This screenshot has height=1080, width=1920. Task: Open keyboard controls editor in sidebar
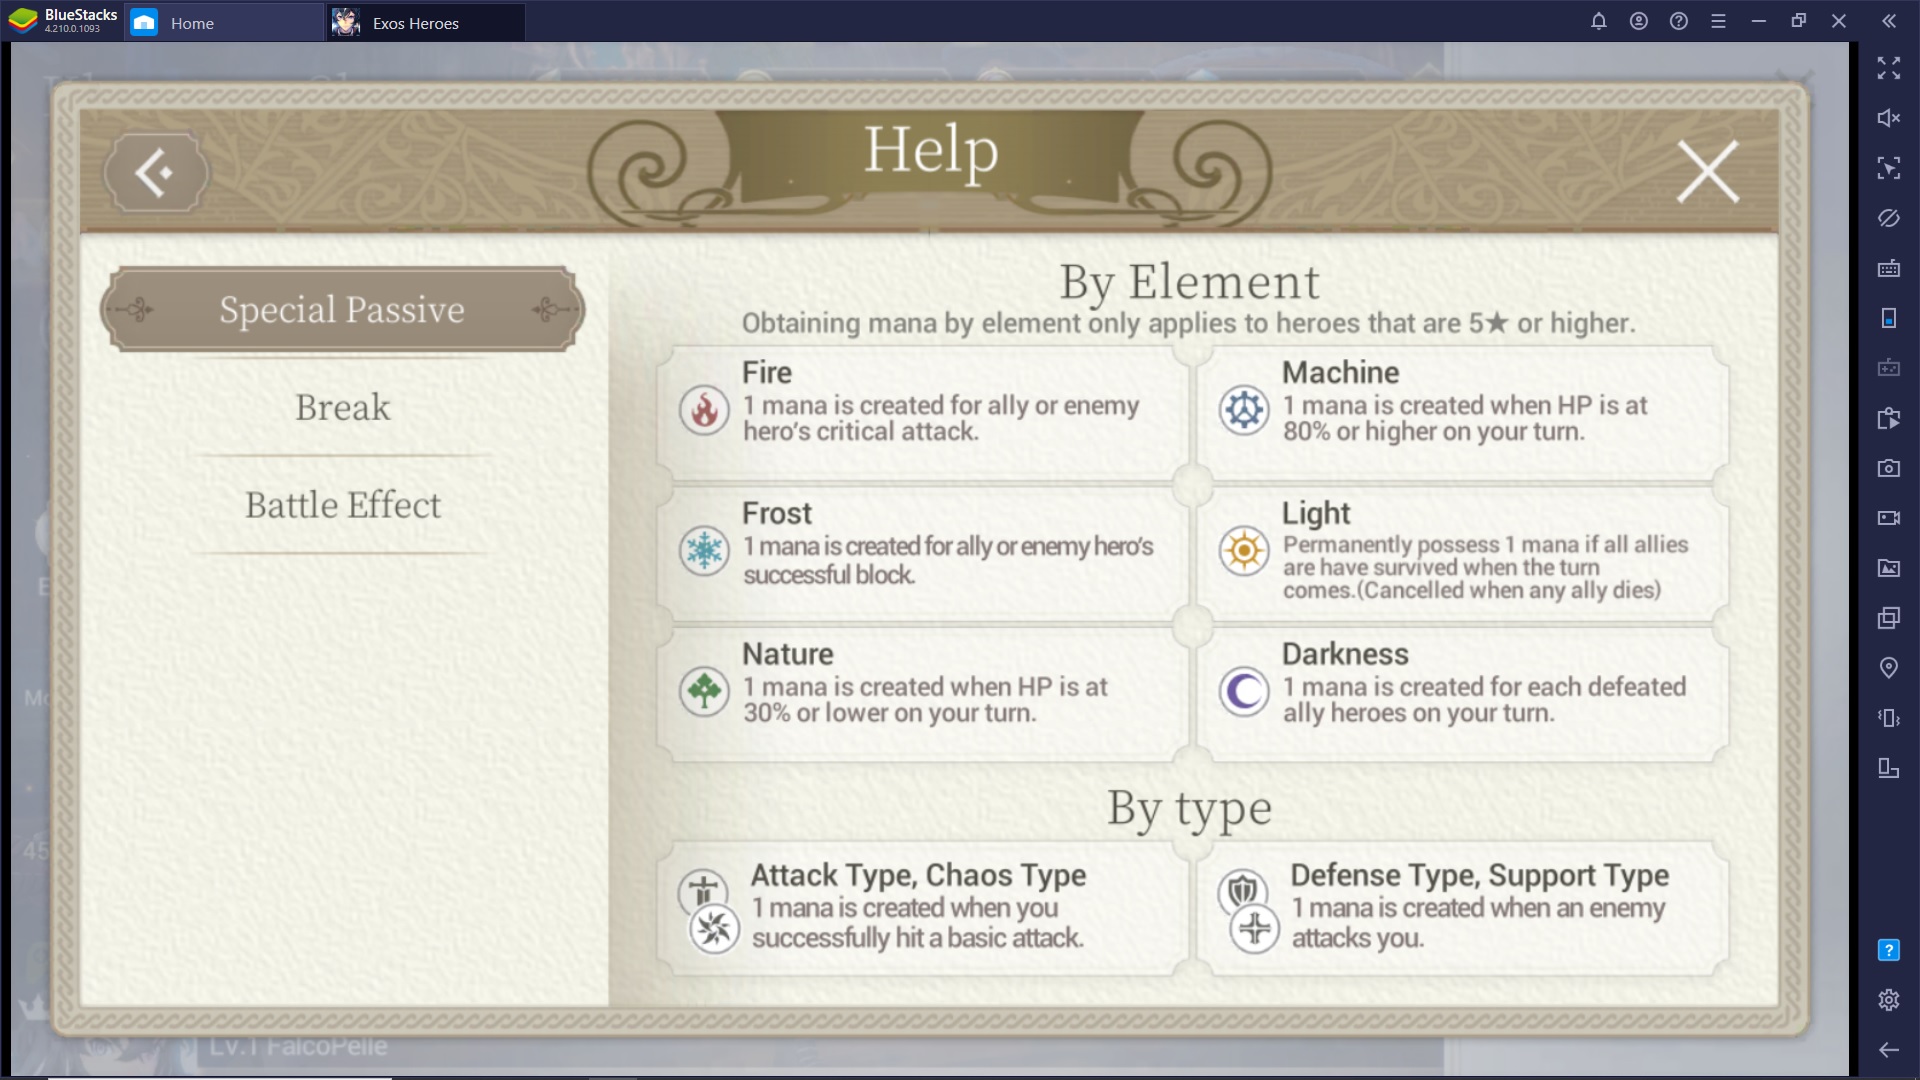tap(1888, 268)
